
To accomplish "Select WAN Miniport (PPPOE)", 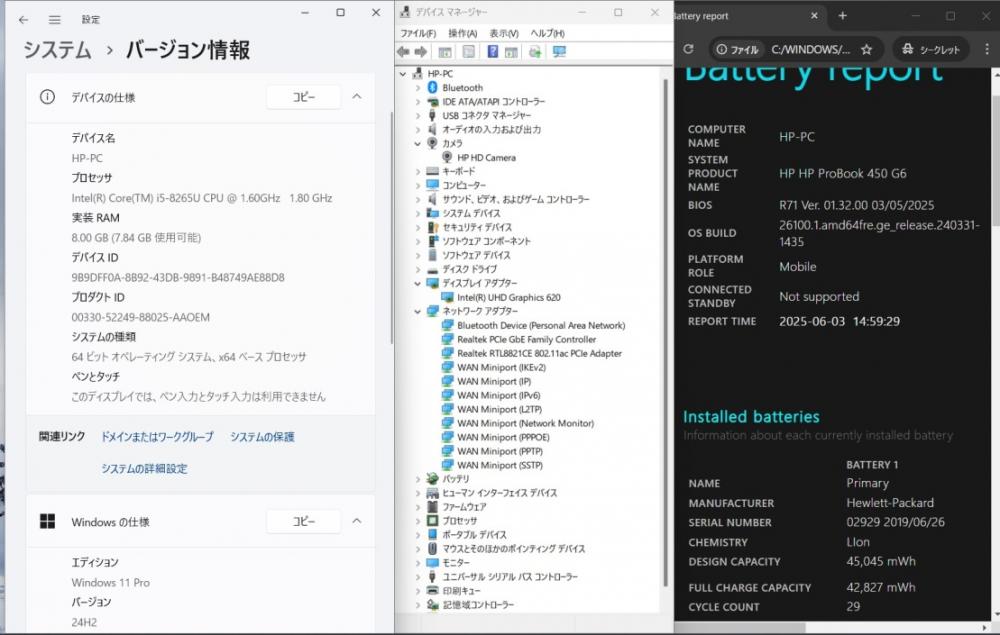I will pos(496,437).
